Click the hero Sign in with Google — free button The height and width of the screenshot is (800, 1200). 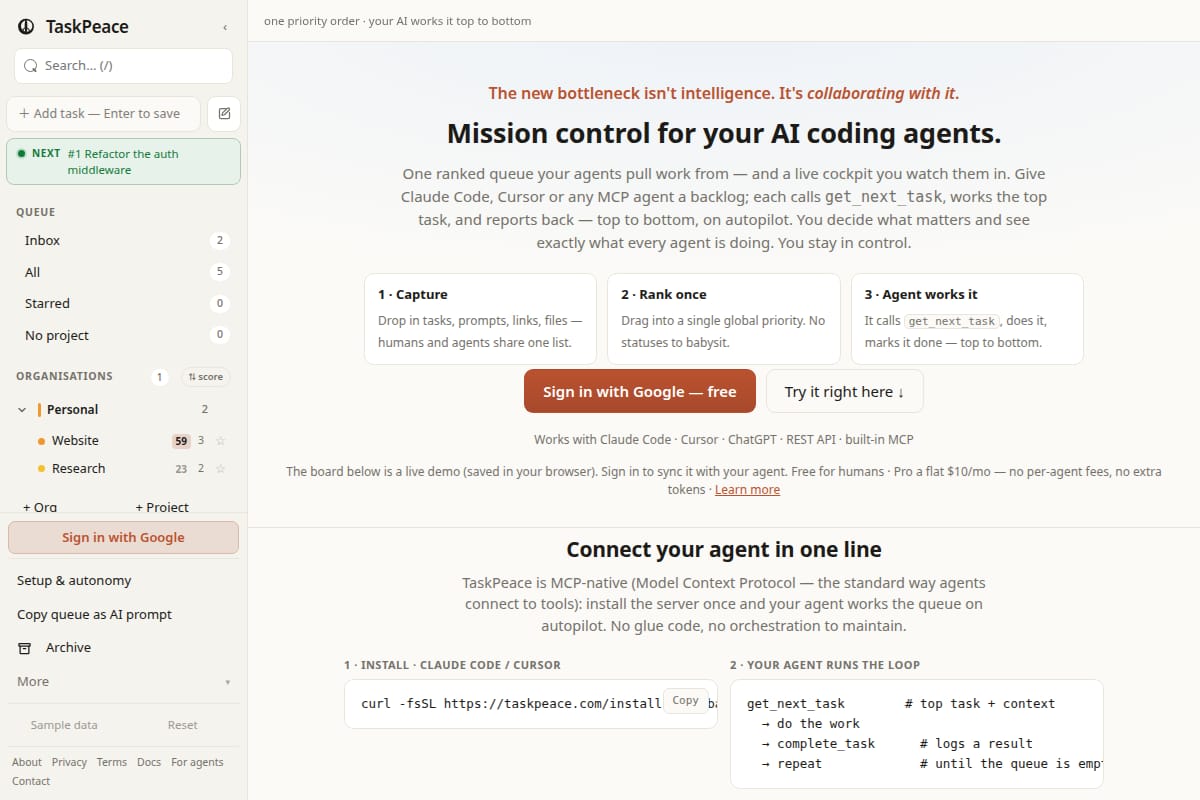pos(639,392)
